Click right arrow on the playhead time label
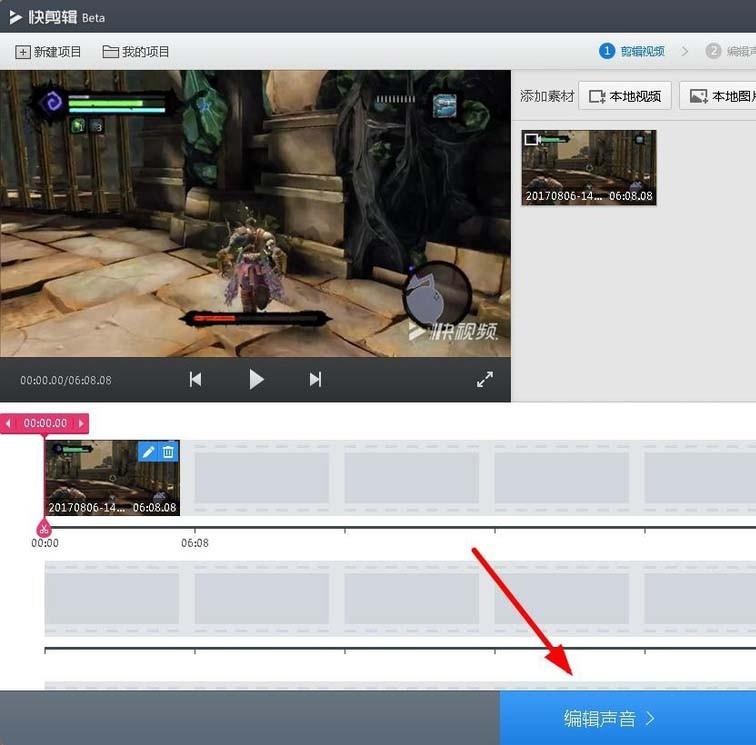Screen dimensions: 756x745 [81, 424]
